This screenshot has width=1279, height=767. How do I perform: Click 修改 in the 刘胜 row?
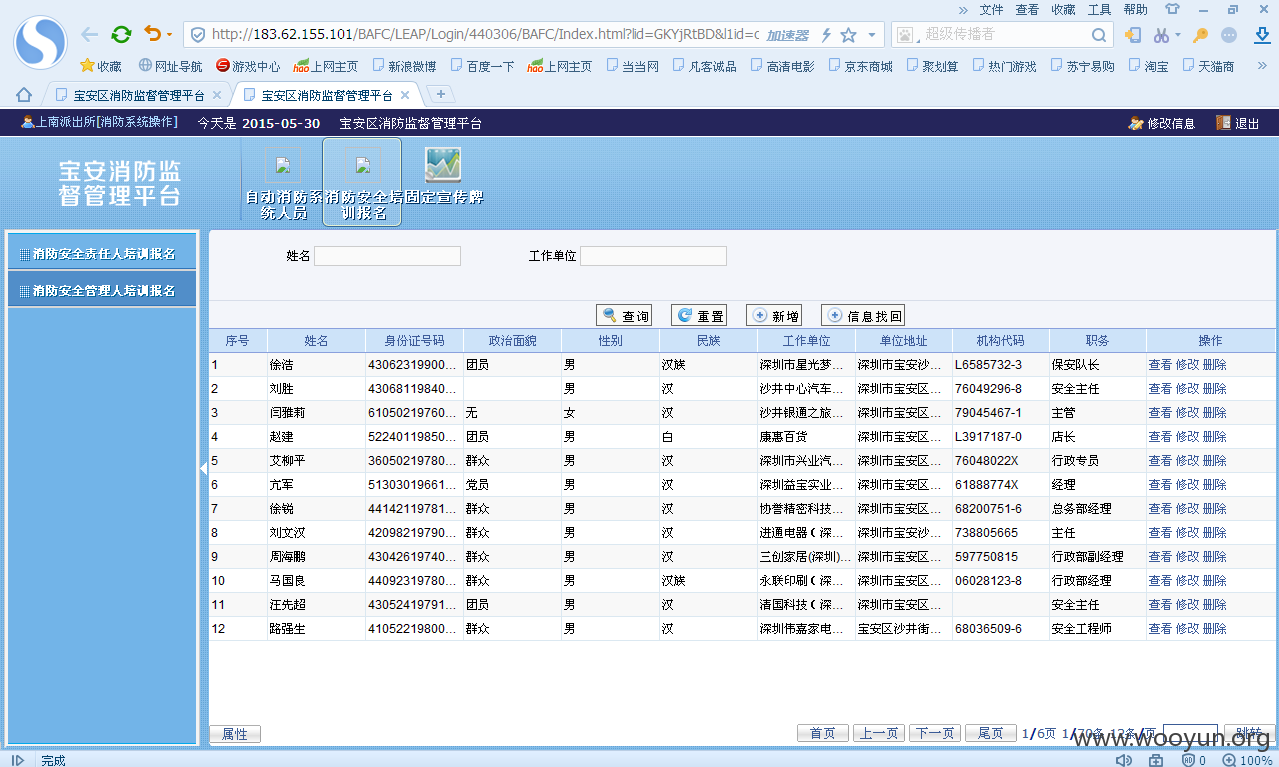pyautogui.click(x=1187, y=389)
